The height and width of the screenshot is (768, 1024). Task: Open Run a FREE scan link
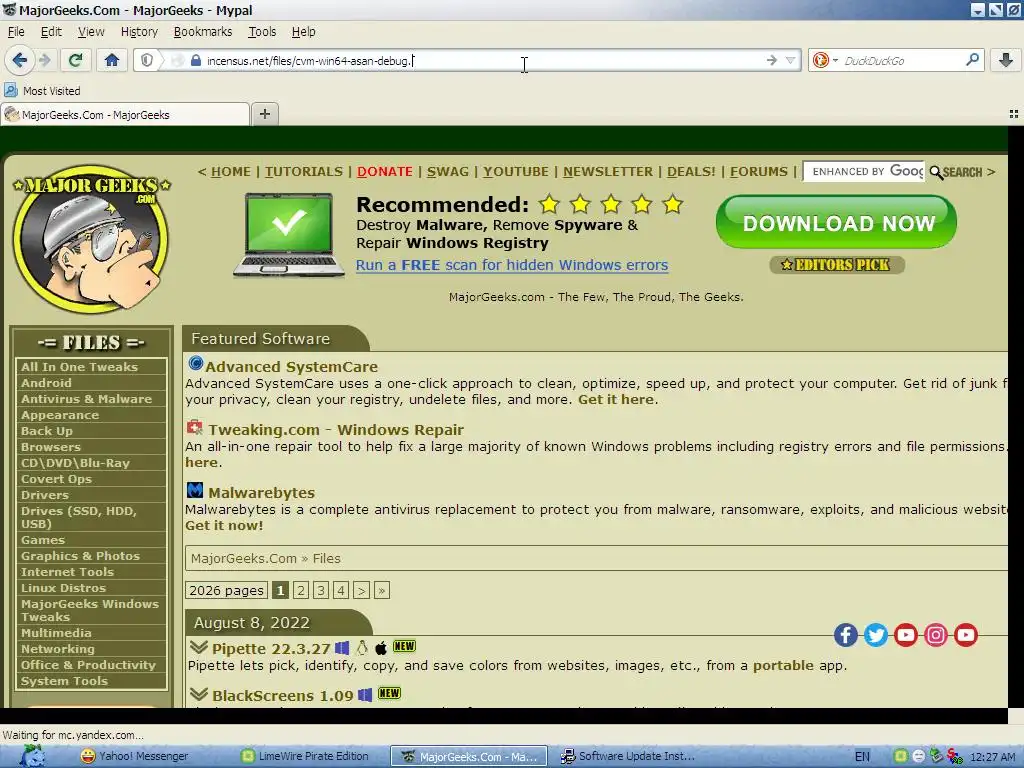pyautogui.click(x=512, y=265)
